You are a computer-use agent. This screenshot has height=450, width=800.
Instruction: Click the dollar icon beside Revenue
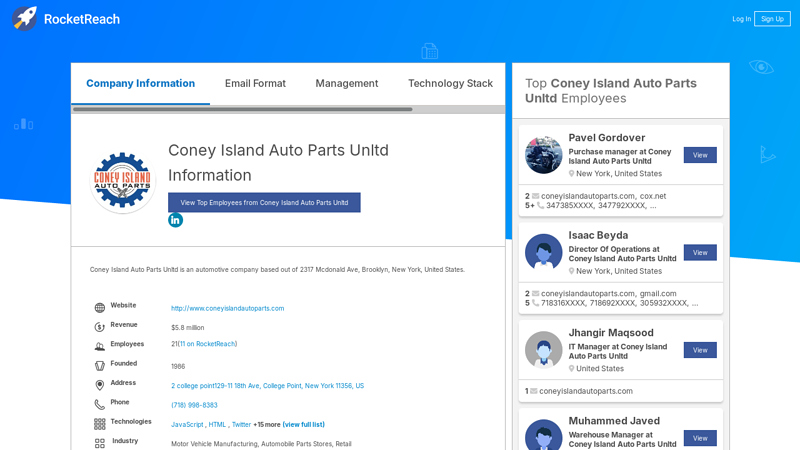(x=99, y=327)
